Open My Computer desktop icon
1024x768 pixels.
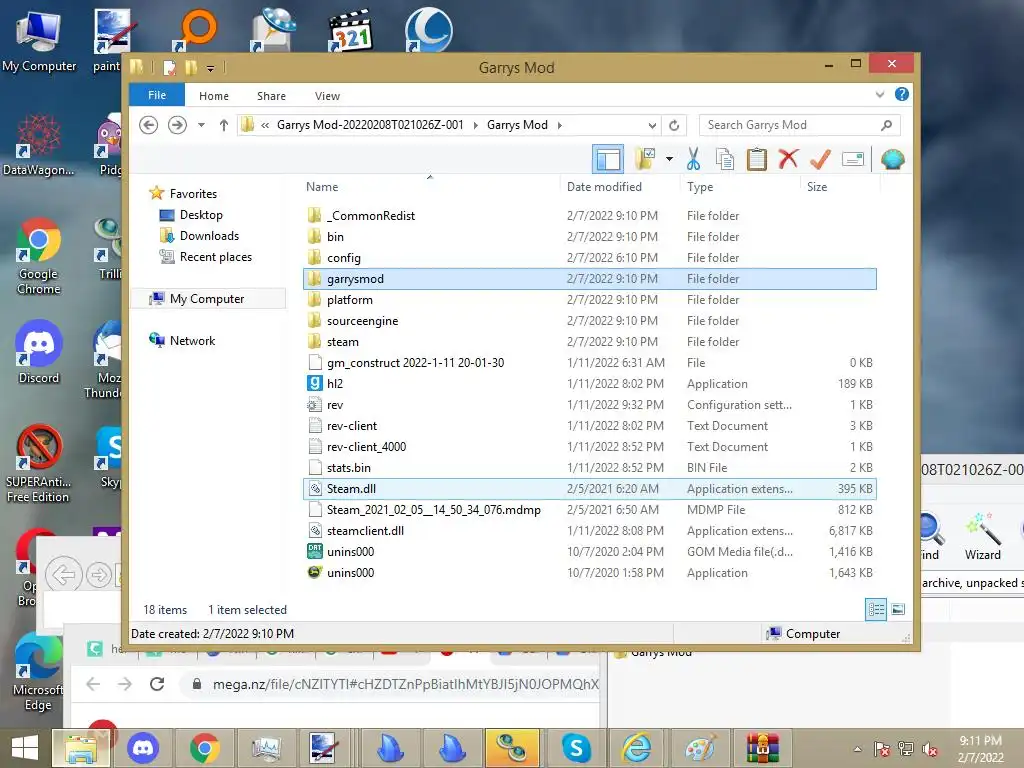[39, 41]
